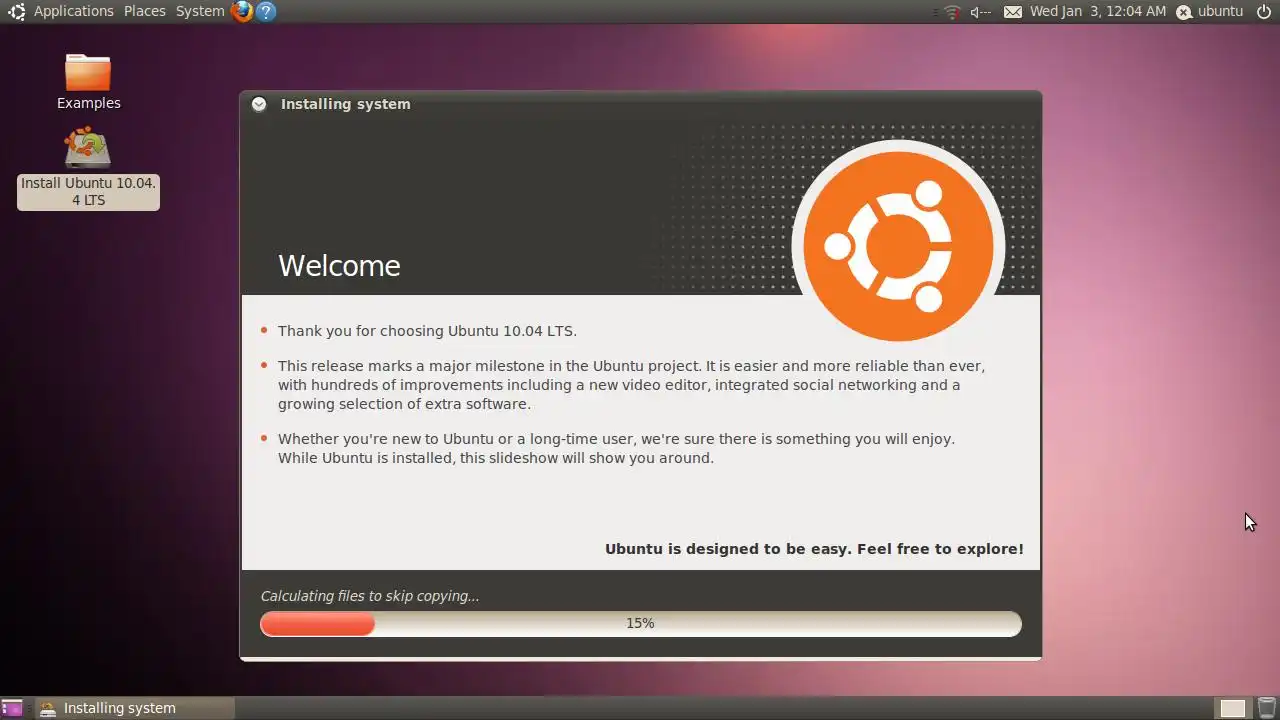Select the Examples folder on desktop
Screen dimensions: 1280x720
tap(88, 82)
